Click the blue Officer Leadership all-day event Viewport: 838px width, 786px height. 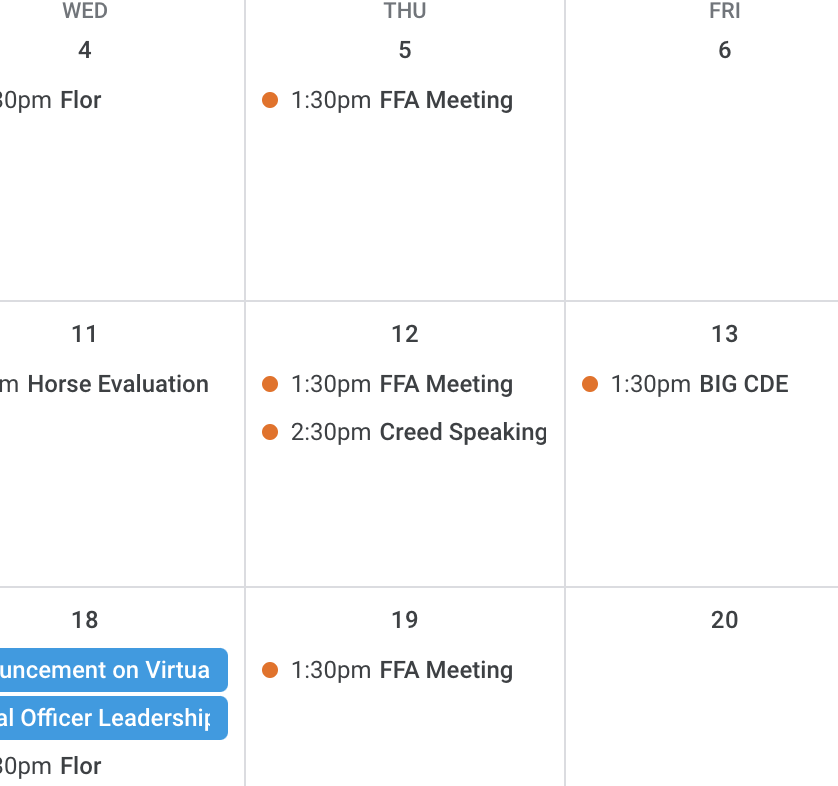click(x=108, y=718)
